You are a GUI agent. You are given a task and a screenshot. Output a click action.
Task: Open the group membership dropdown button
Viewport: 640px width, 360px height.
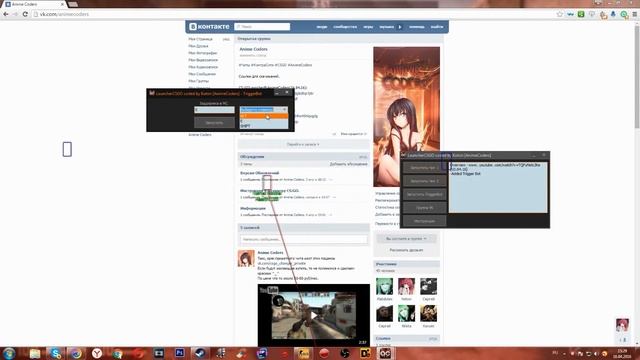pos(406,238)
